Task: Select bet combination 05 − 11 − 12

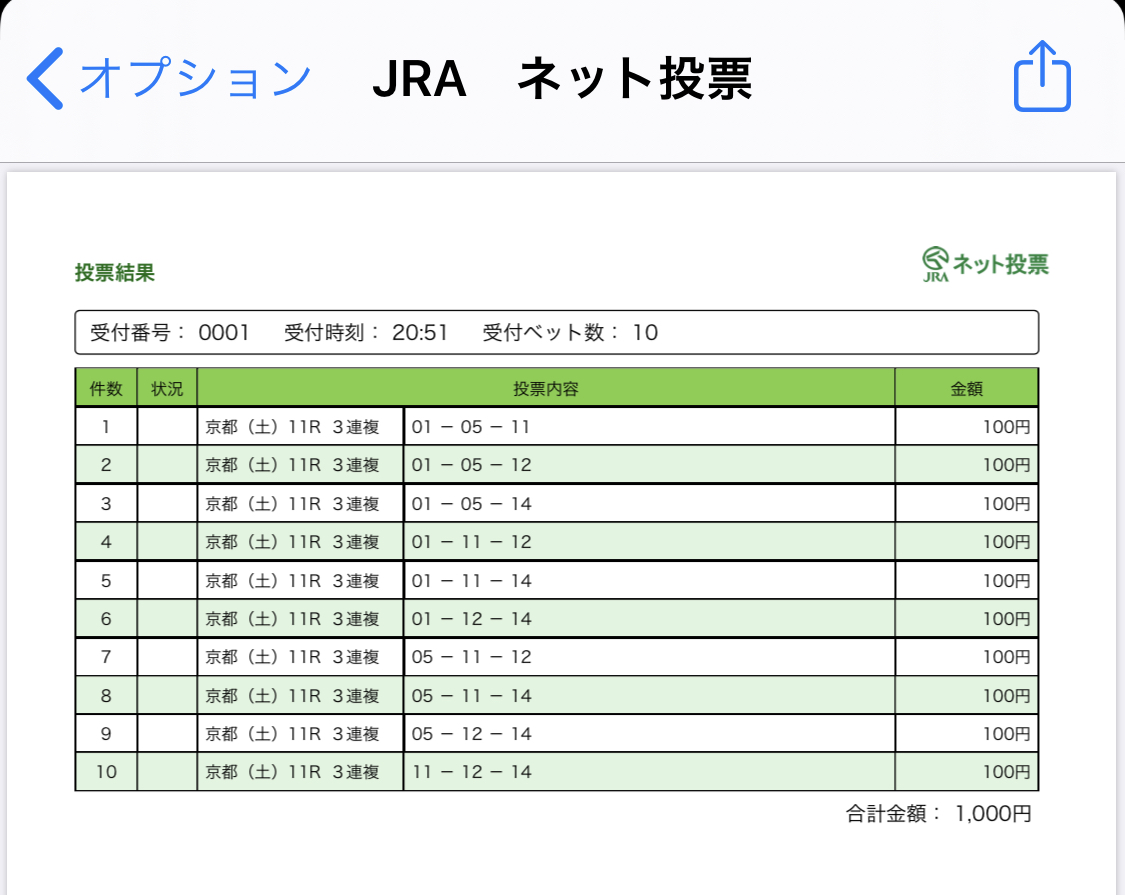Action: coord(471,657)
